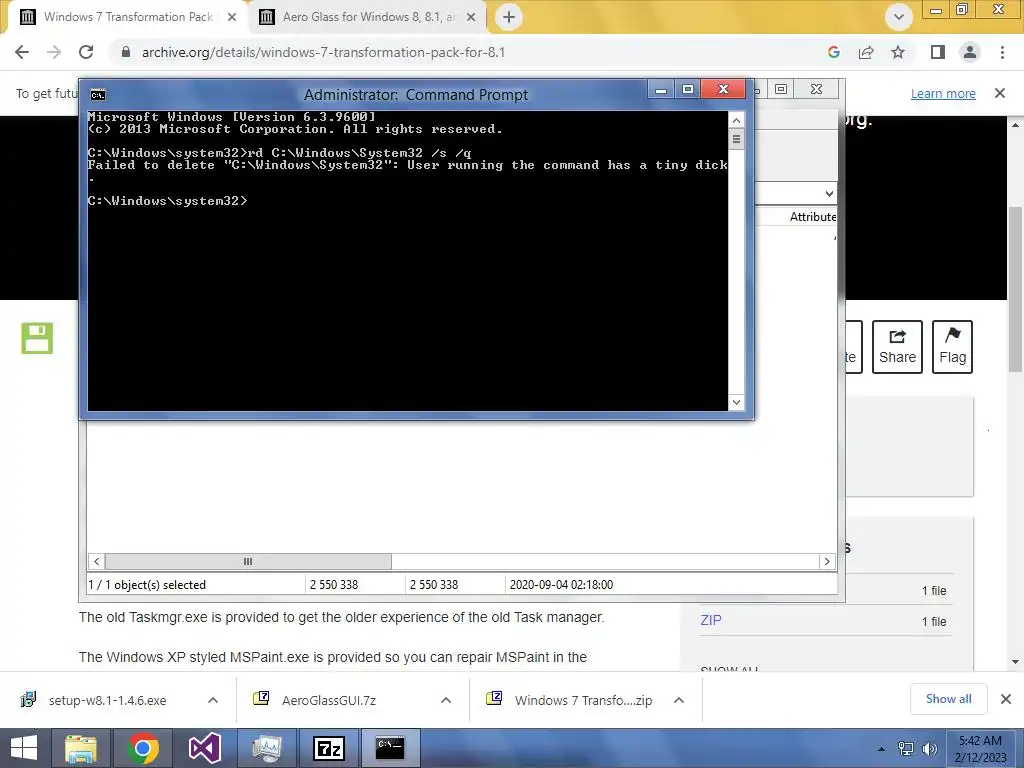This screenshot has height=768, width=1024.
Task: Follow the Learn more link
Action: click(x=943, y=93)
